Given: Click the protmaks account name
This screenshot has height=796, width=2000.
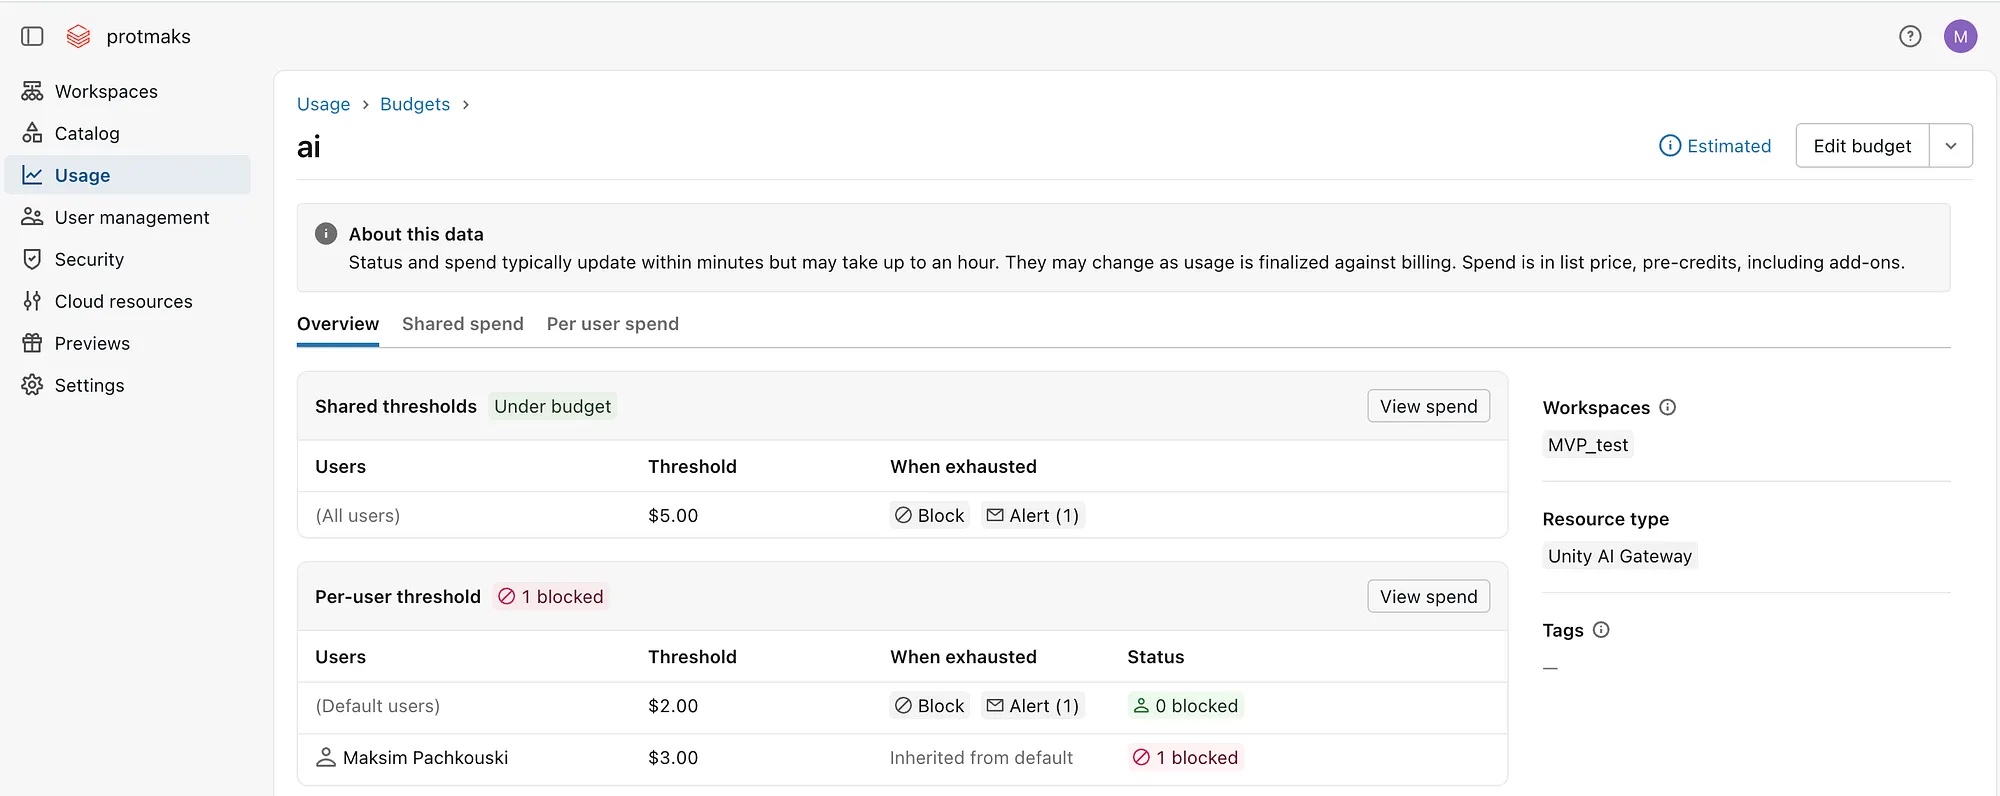Looking at the screenshot, I should pyautogui.click(x=148, y=36).
